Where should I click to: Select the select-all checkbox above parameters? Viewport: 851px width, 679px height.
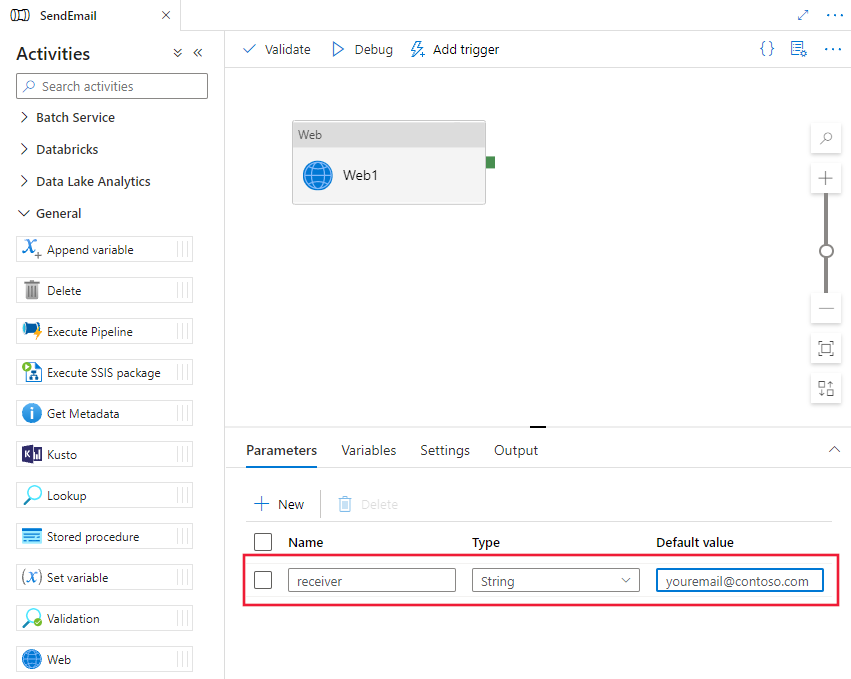[262, 541]
